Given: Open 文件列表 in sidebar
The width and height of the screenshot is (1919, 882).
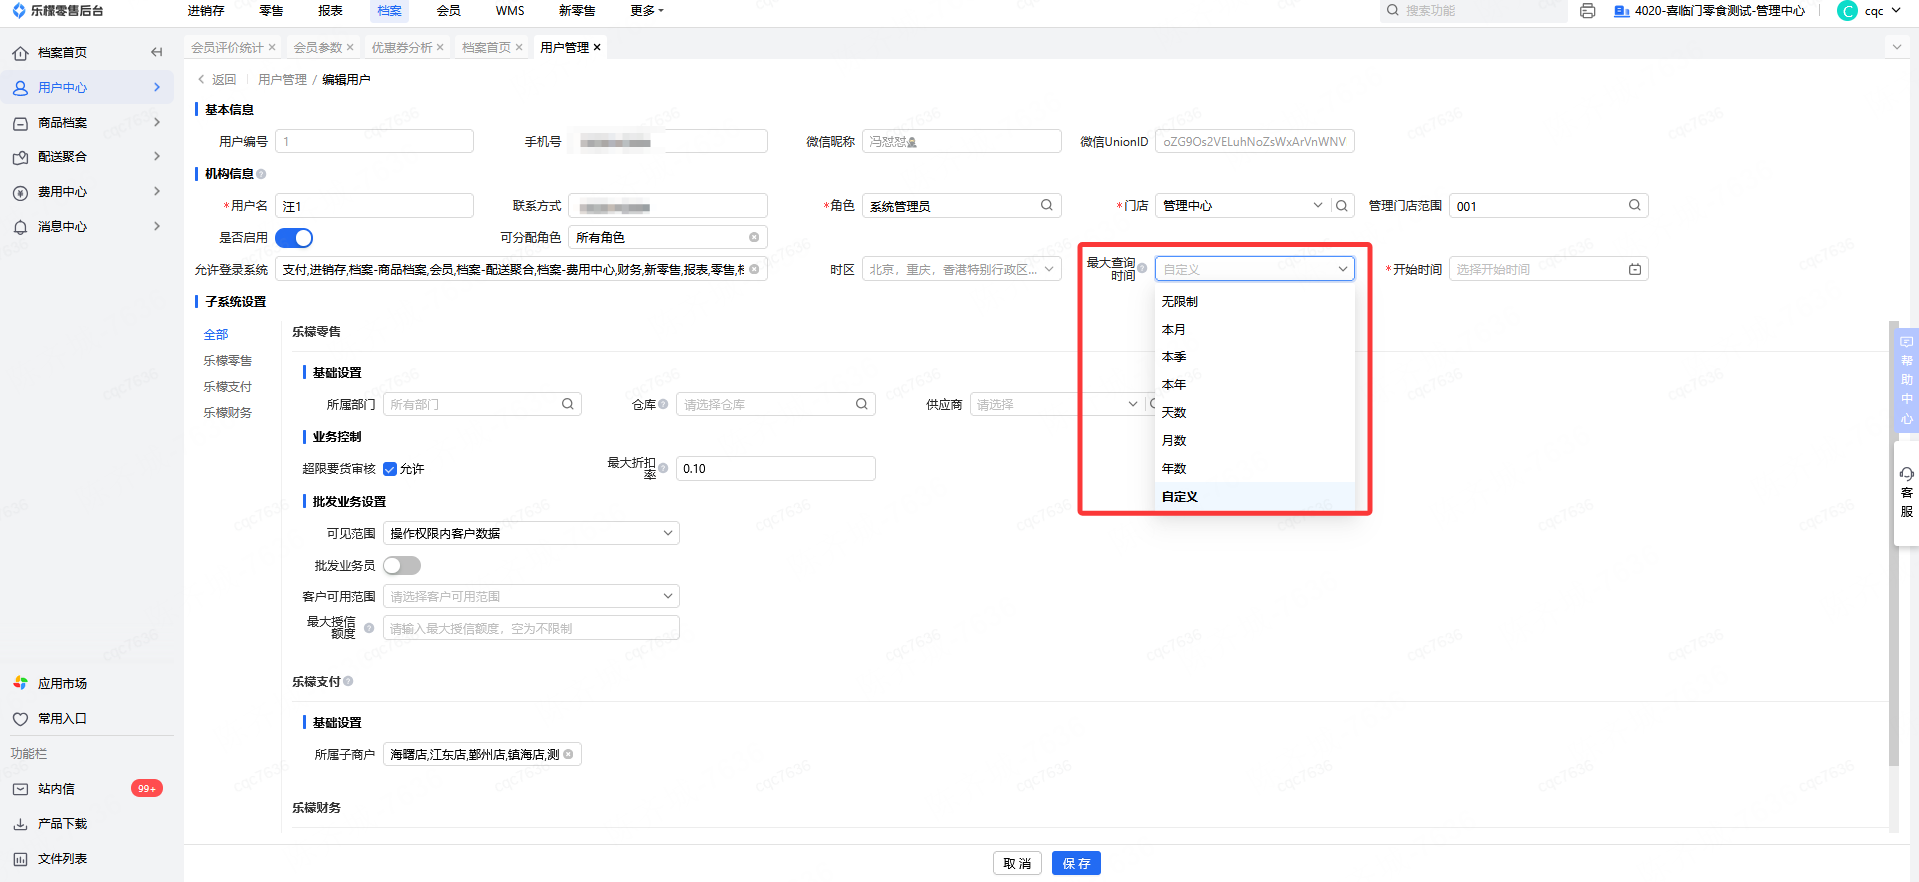Looking at the screenshot, I should point(62,859).
